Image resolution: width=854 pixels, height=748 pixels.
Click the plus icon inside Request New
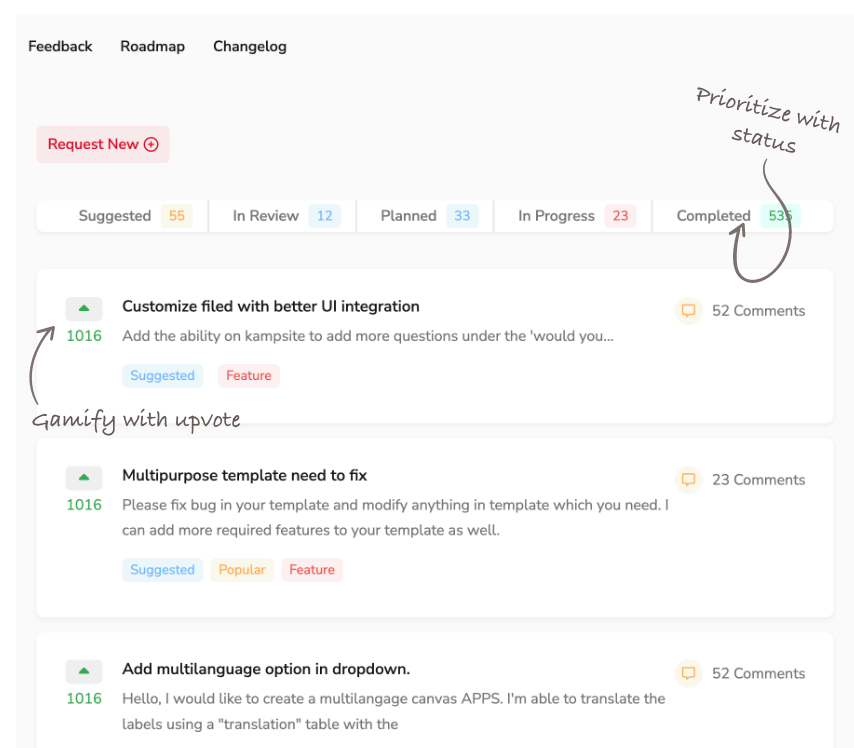pos(150,144)
